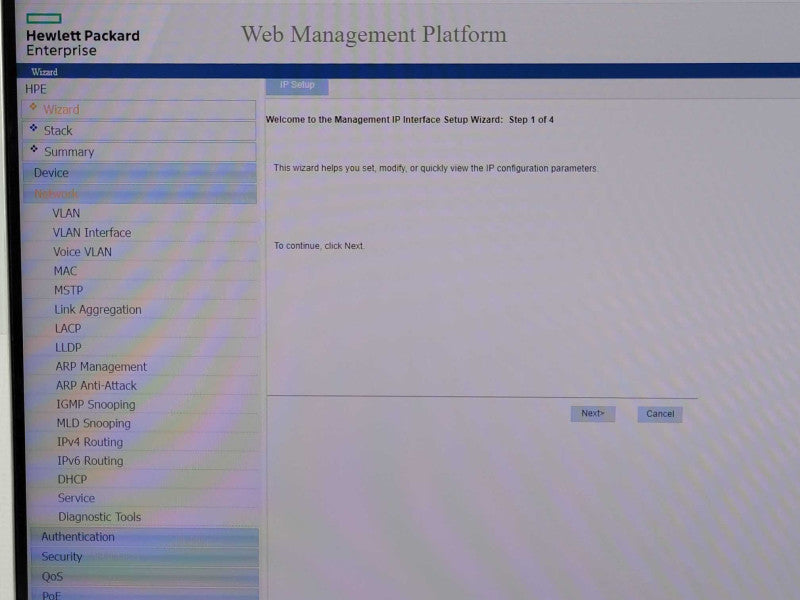Expand the PoE menu section
The width and height of the screenshot is (800, 600).
pyautogui.click(x=144, y=594)
